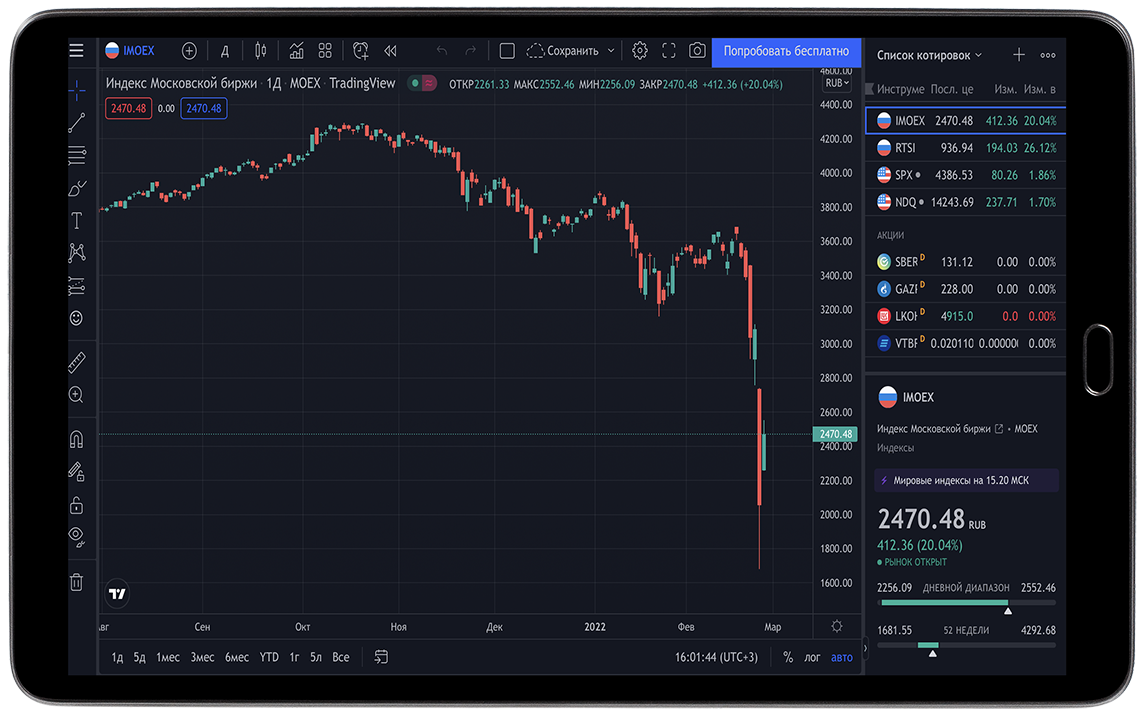The width and height of the screenshot is (1147, 714).
Task: Toggle hide all drawings eye icon
Action: pos(76,538)
